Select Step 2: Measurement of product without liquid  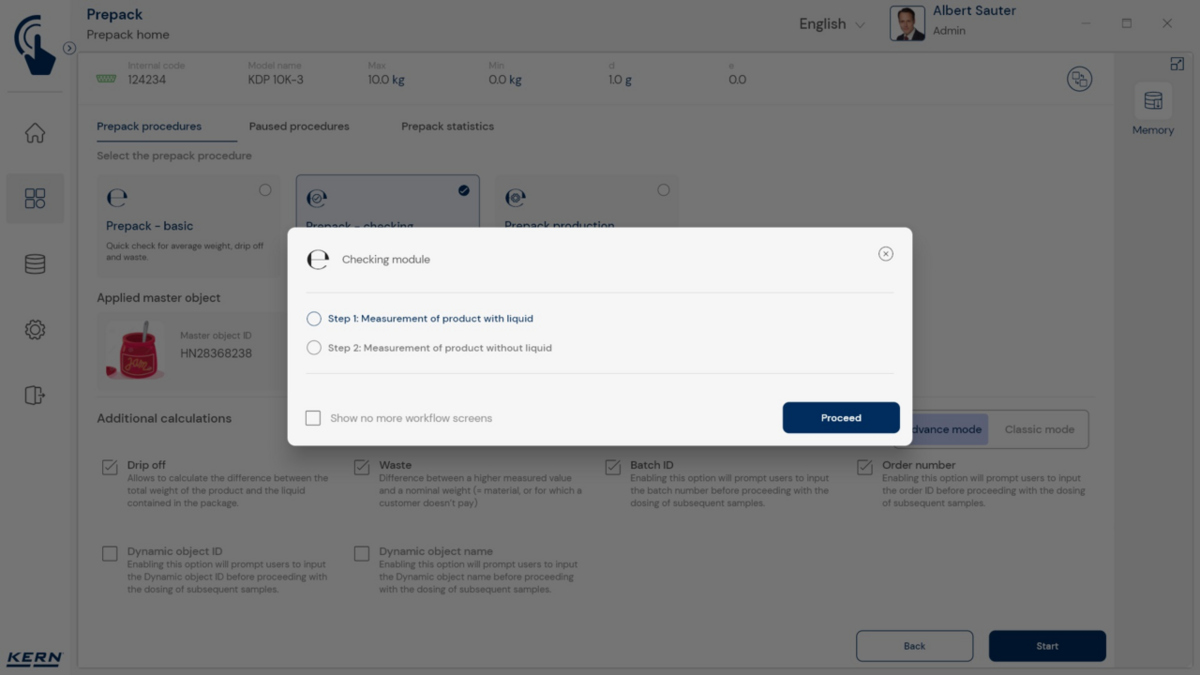314,348
